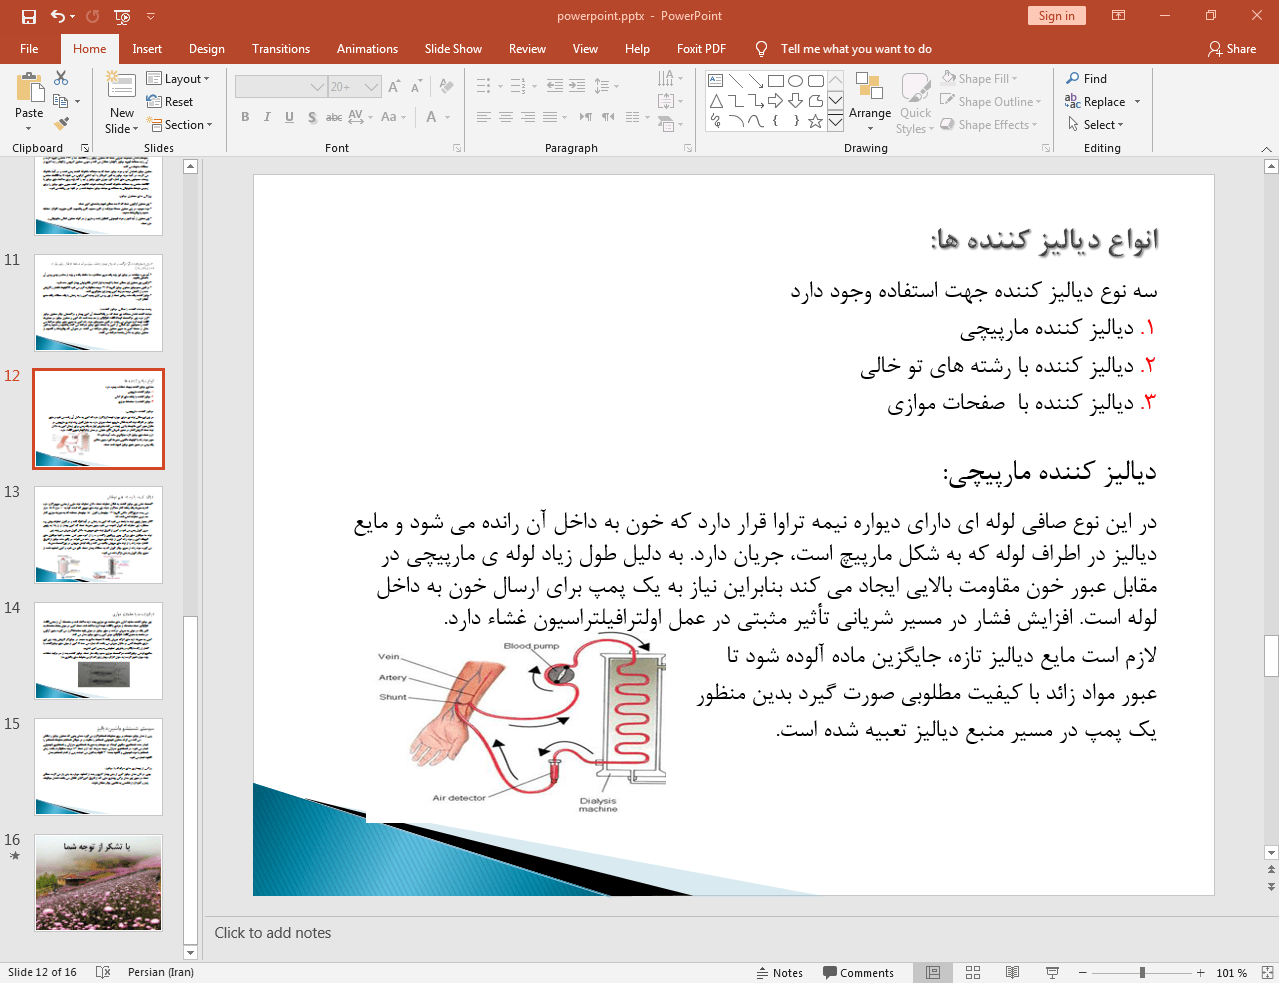The width and height of the screenshot is (1279, 983).
Task: Click the Zoom Out minus button
Action: point(1082,972)
